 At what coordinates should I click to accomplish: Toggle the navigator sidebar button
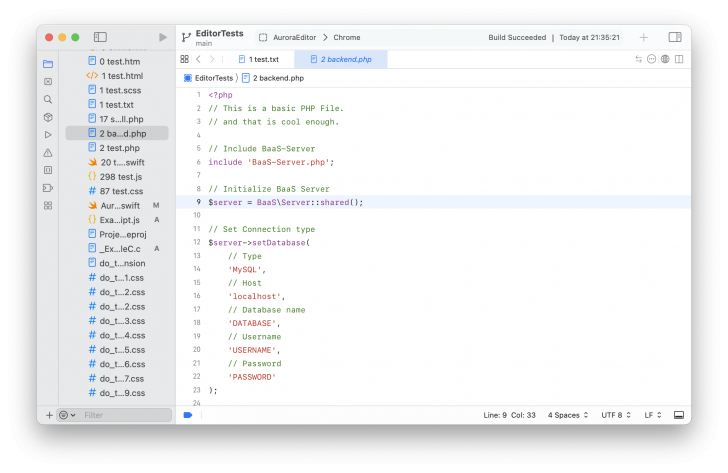100,37
